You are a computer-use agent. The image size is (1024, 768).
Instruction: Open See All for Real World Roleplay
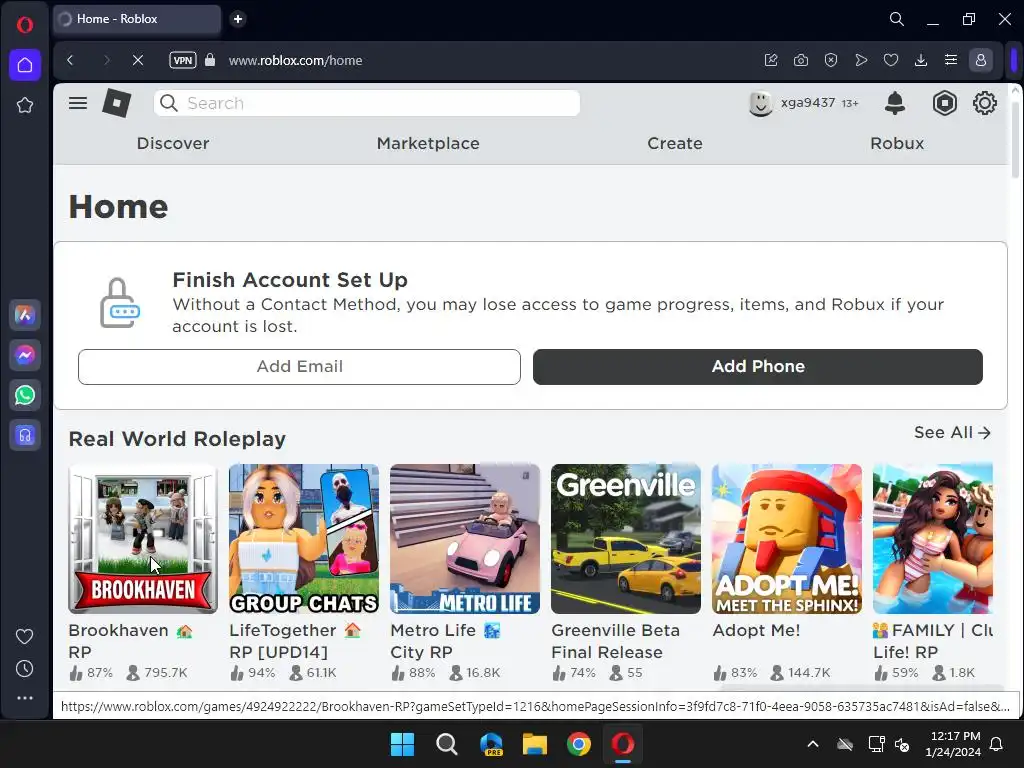(952, 432)
